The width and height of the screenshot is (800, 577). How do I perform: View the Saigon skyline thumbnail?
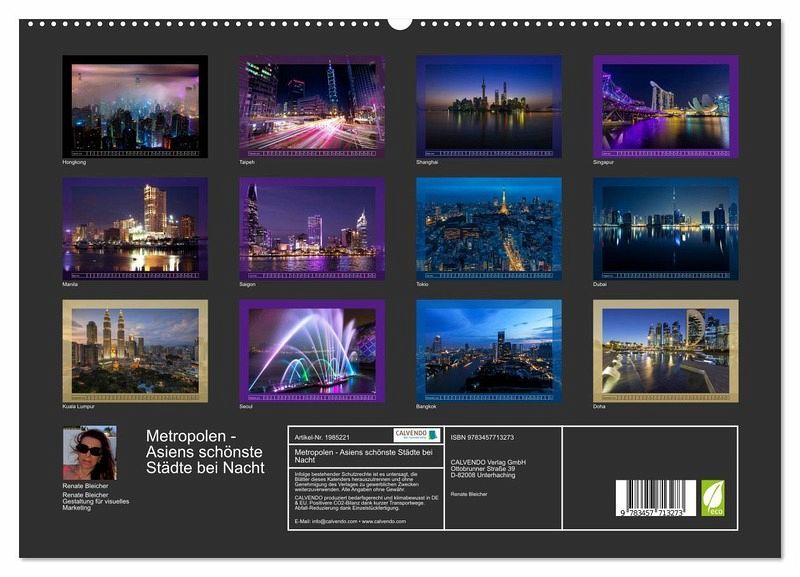point(312,229)
